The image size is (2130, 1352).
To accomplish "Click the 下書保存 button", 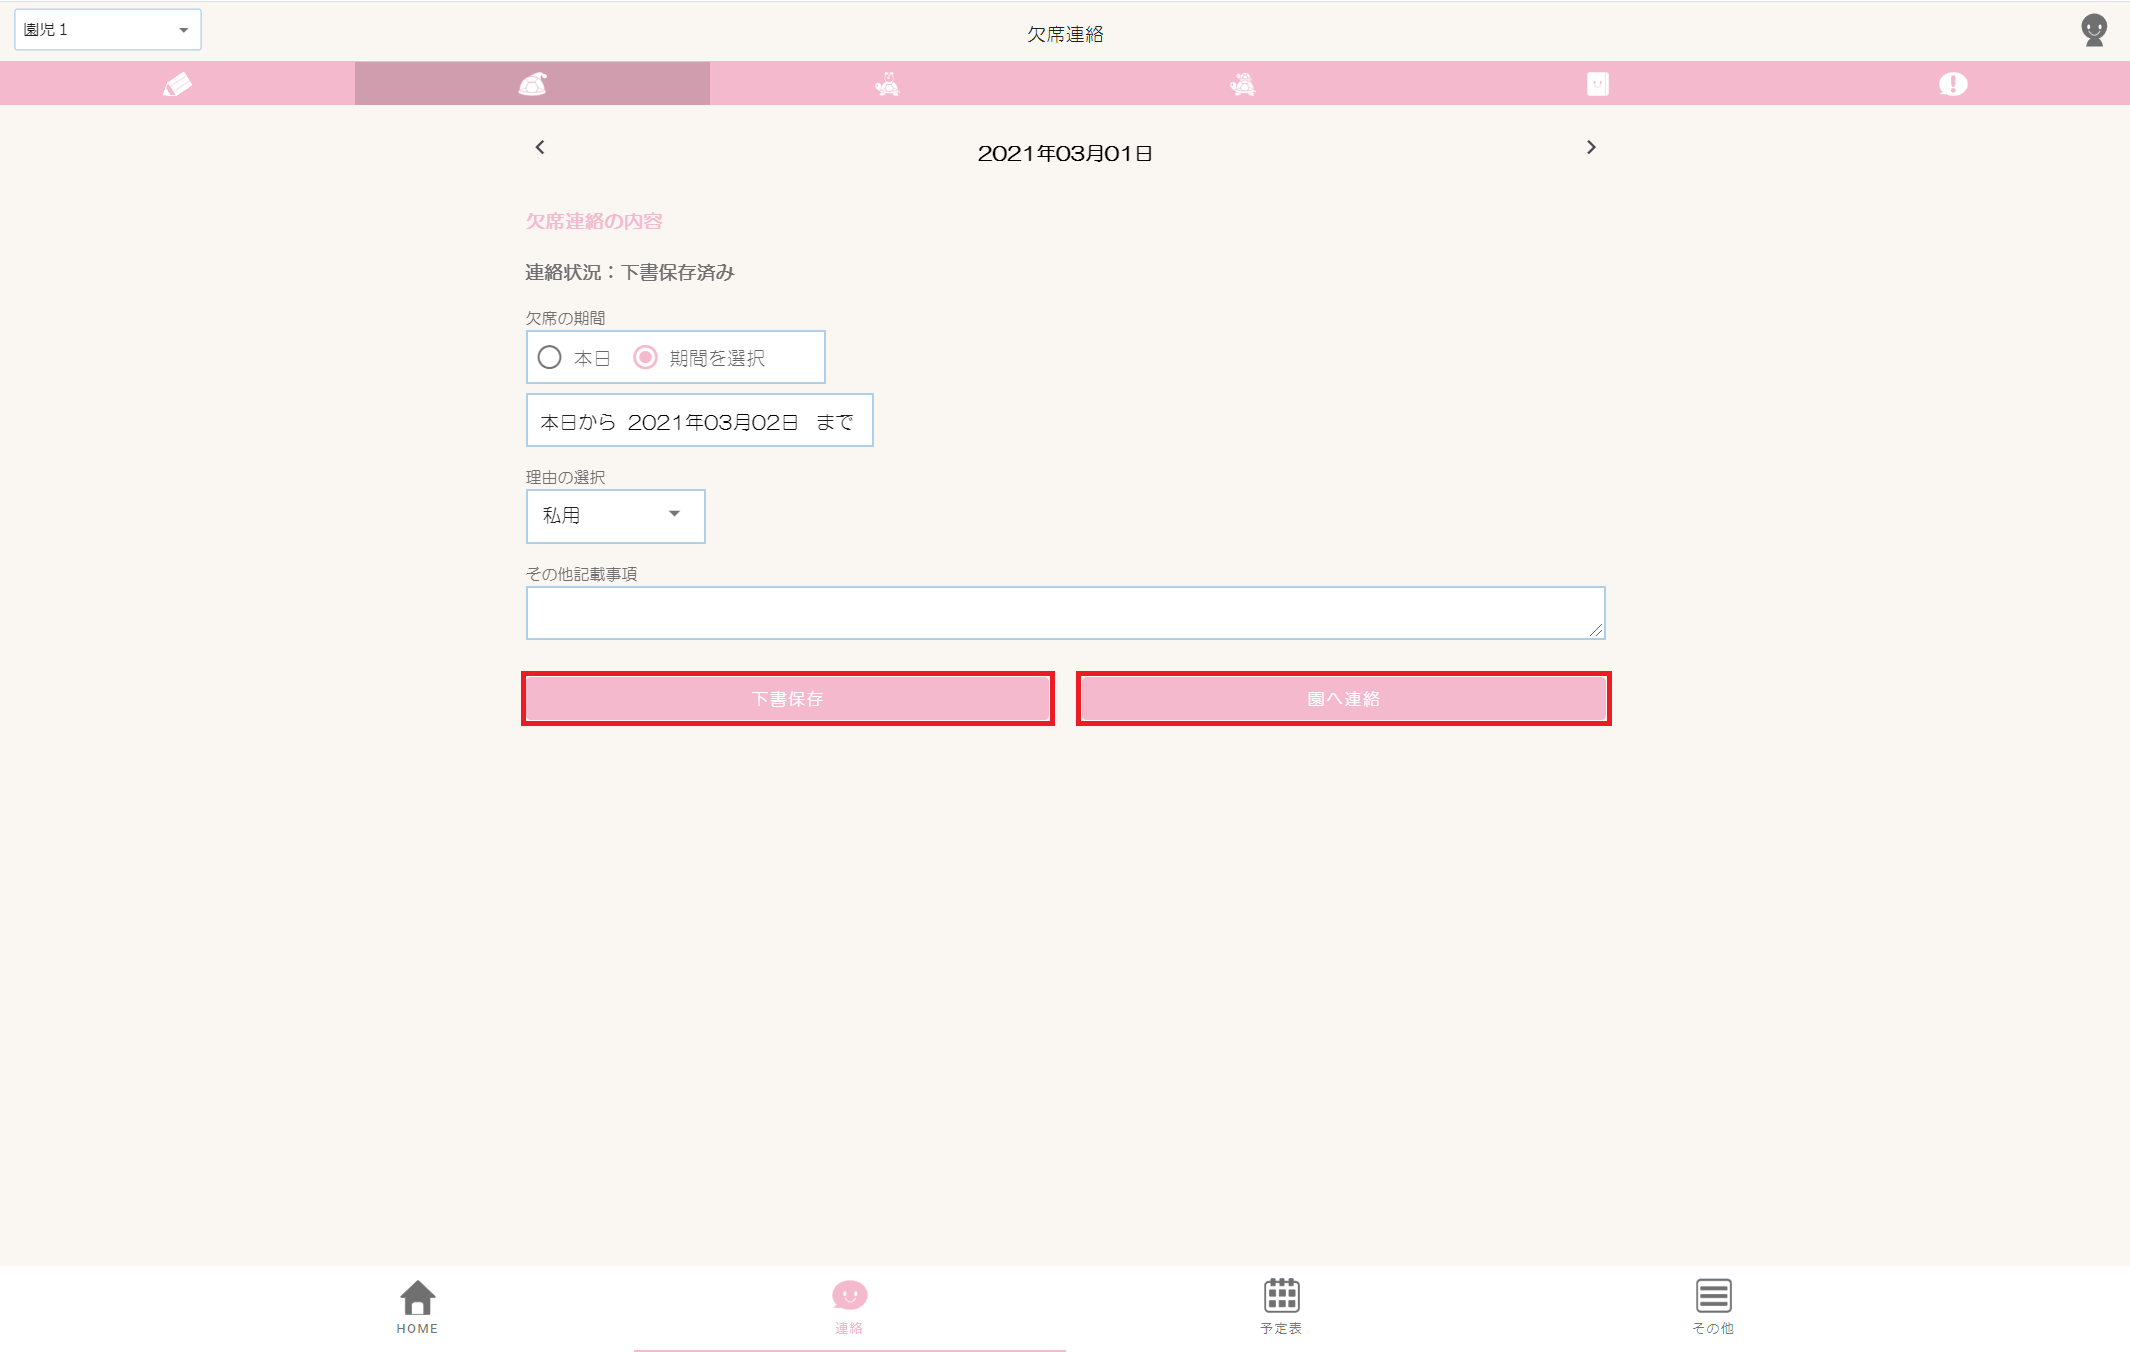I will pos(788,698).
